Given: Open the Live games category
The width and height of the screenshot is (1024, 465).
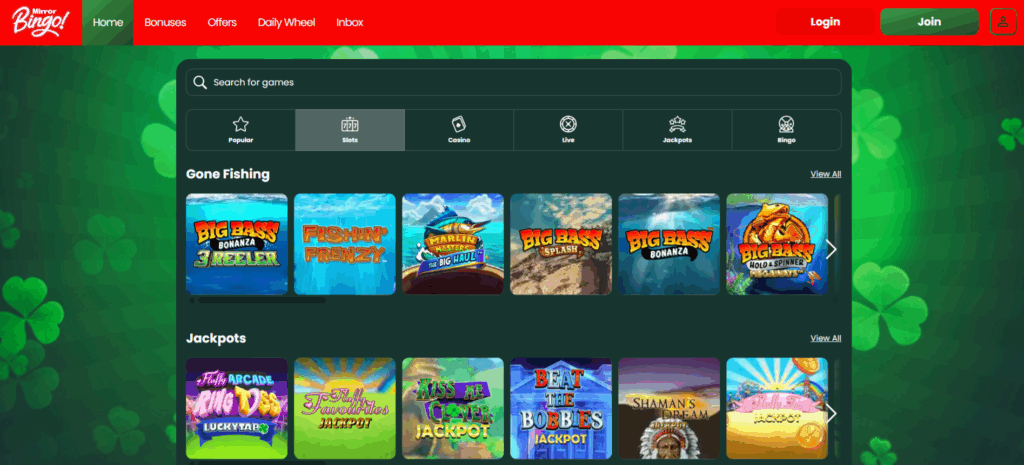Looking at the screenshot, I should (x=568, y=130).
